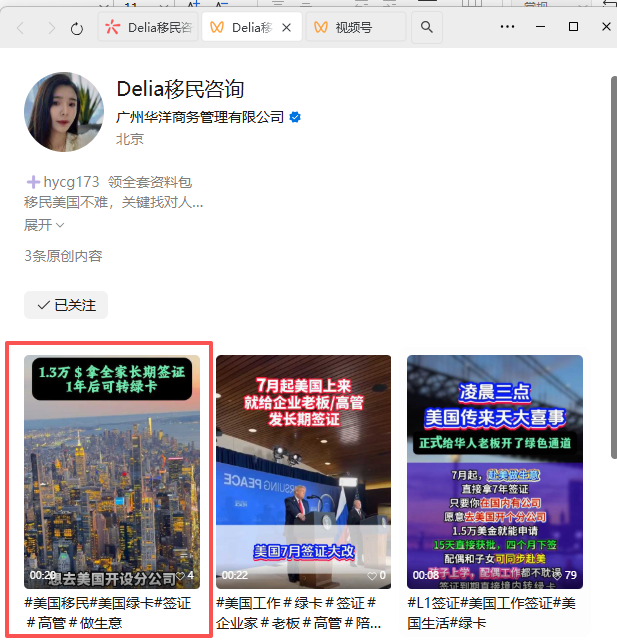Click the hycg173 contact ID text
The image size is (617, 641).
pyautogui.click(x=71, y=182)
